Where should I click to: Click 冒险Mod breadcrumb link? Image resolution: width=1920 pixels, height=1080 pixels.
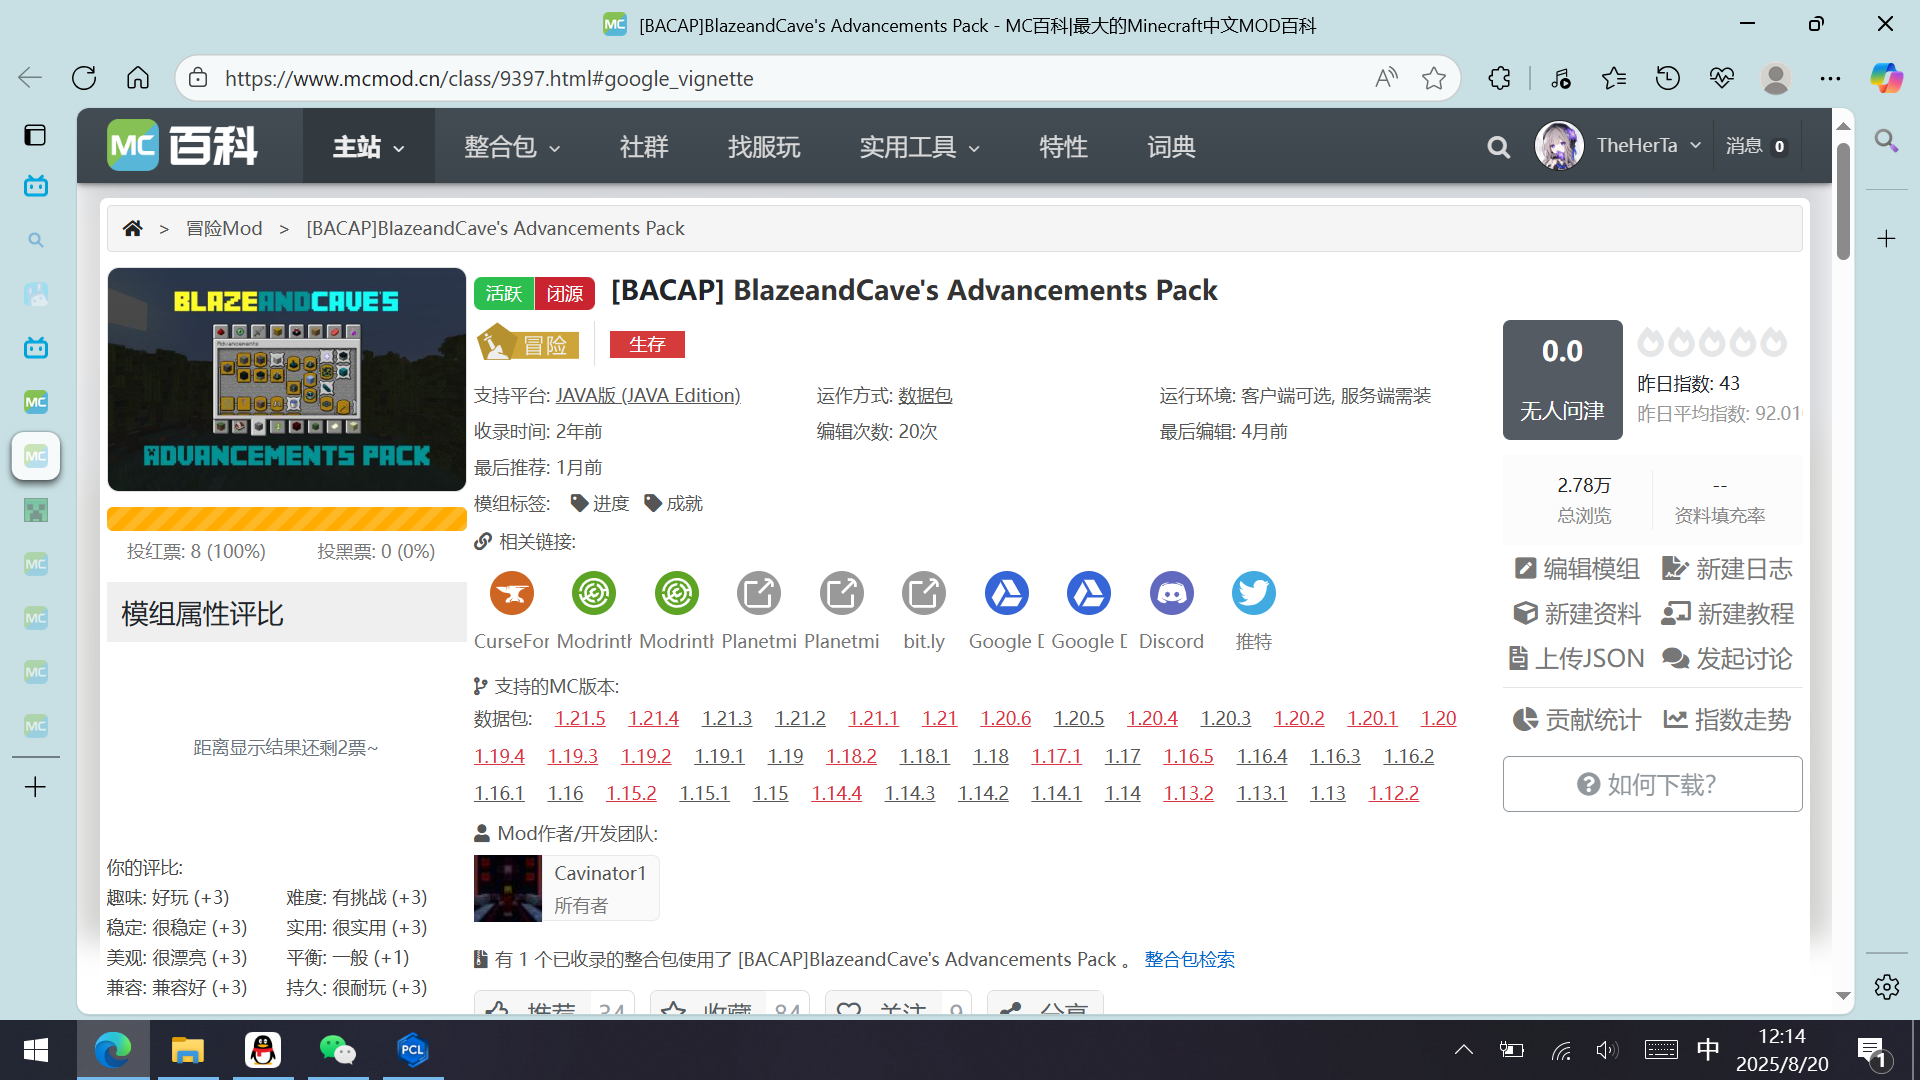(x=224, y=228)
